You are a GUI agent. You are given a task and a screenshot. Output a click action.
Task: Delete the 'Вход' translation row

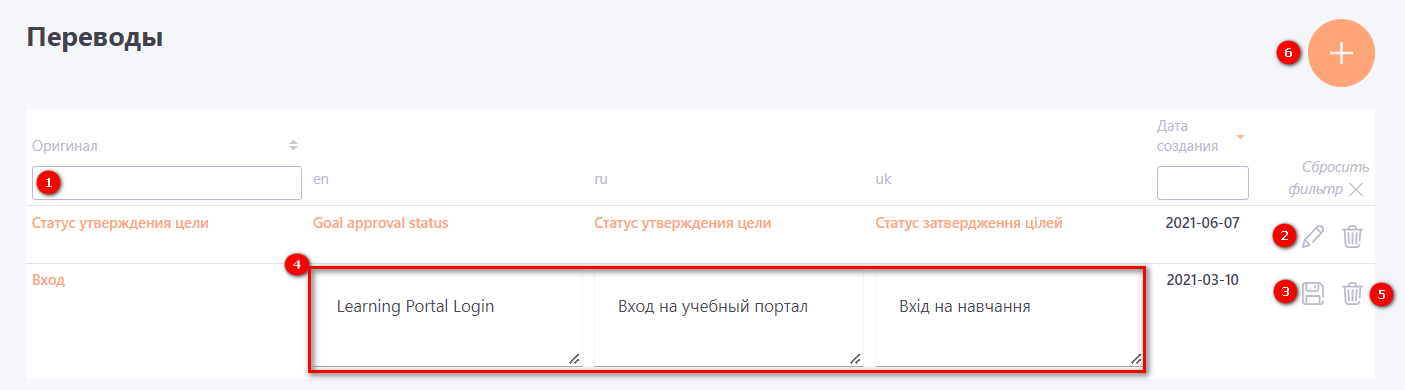(x=1352, y=293)
